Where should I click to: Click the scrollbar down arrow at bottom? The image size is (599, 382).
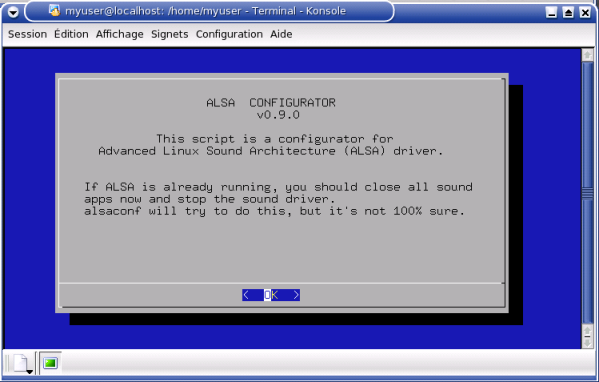coord(588,342)
